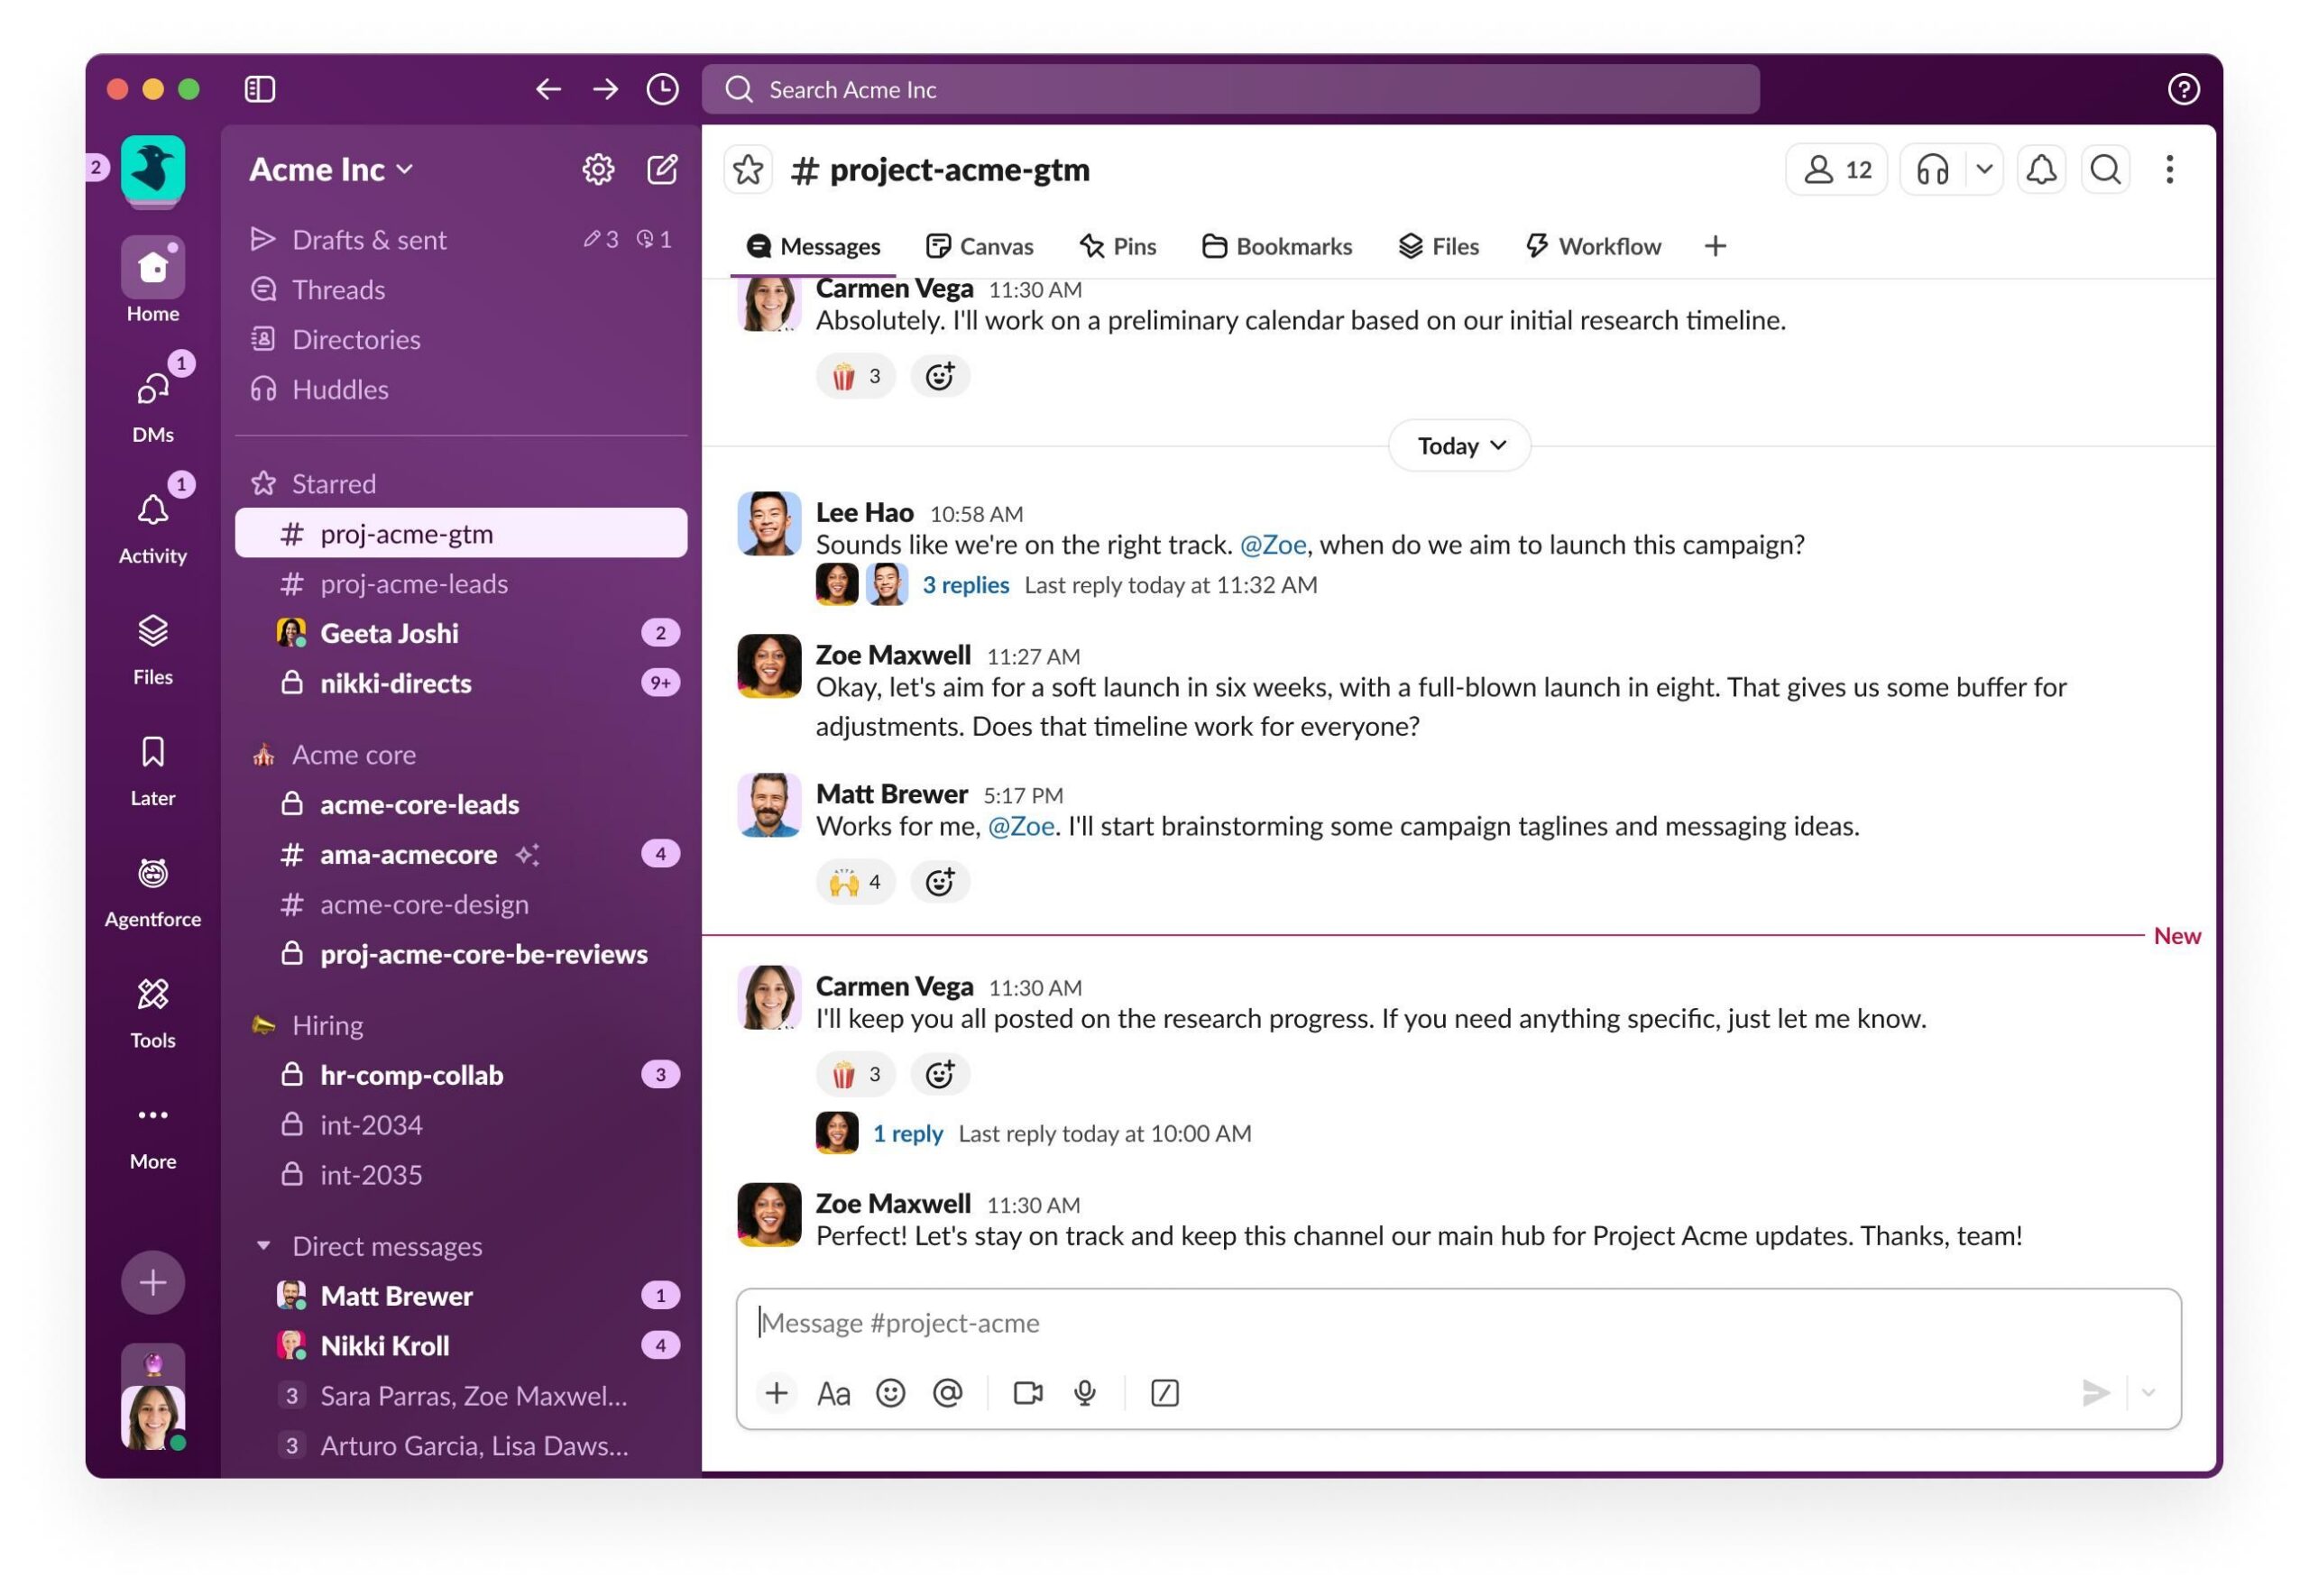Toggle popcorn reaction under the New divider
Screen dimensions: 2309x1596
[x=855, y=1074]
